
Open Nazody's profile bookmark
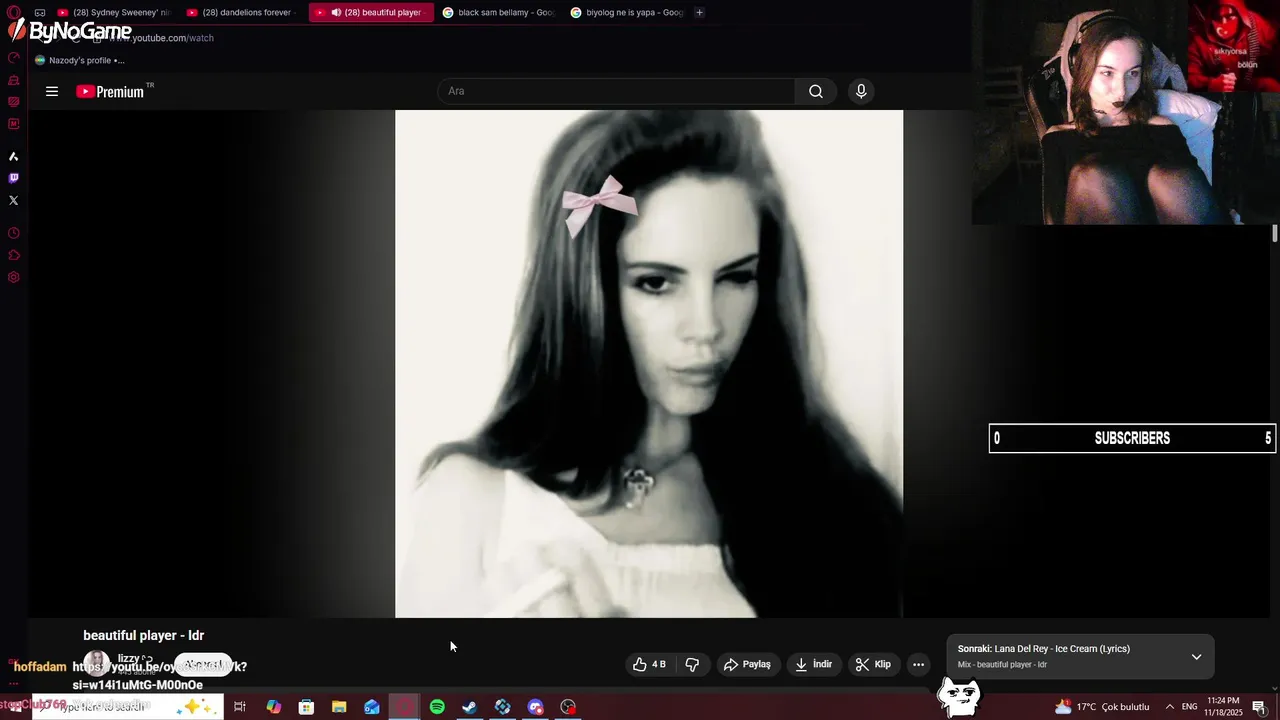pyautogui.click(x=80, y=60)
